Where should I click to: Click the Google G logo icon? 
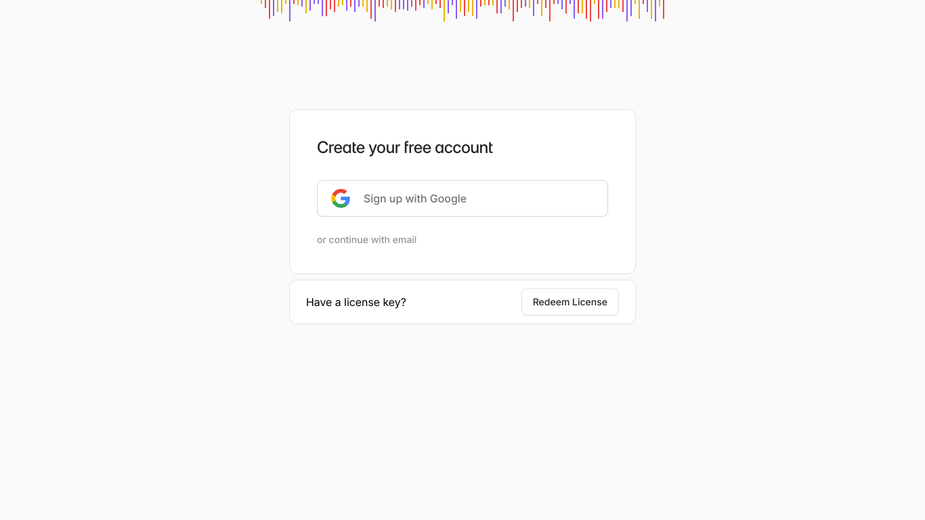(340, 198)
